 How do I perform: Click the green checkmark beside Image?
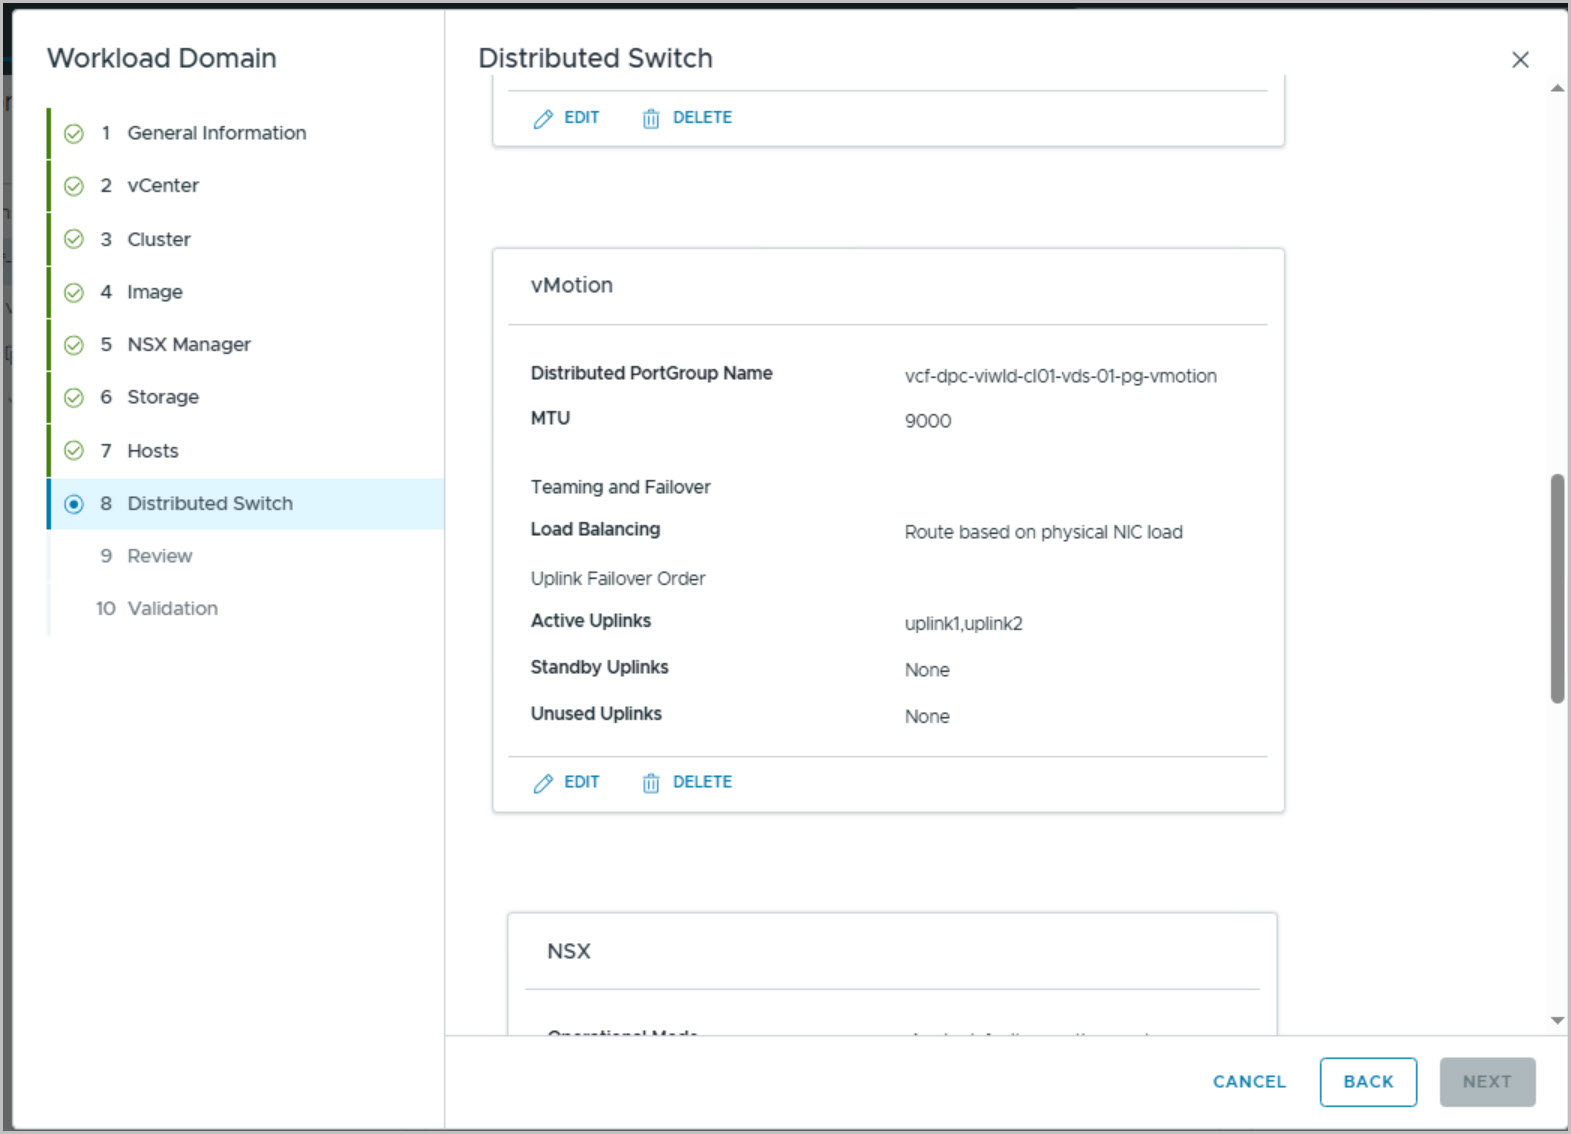tap(74, 292)
